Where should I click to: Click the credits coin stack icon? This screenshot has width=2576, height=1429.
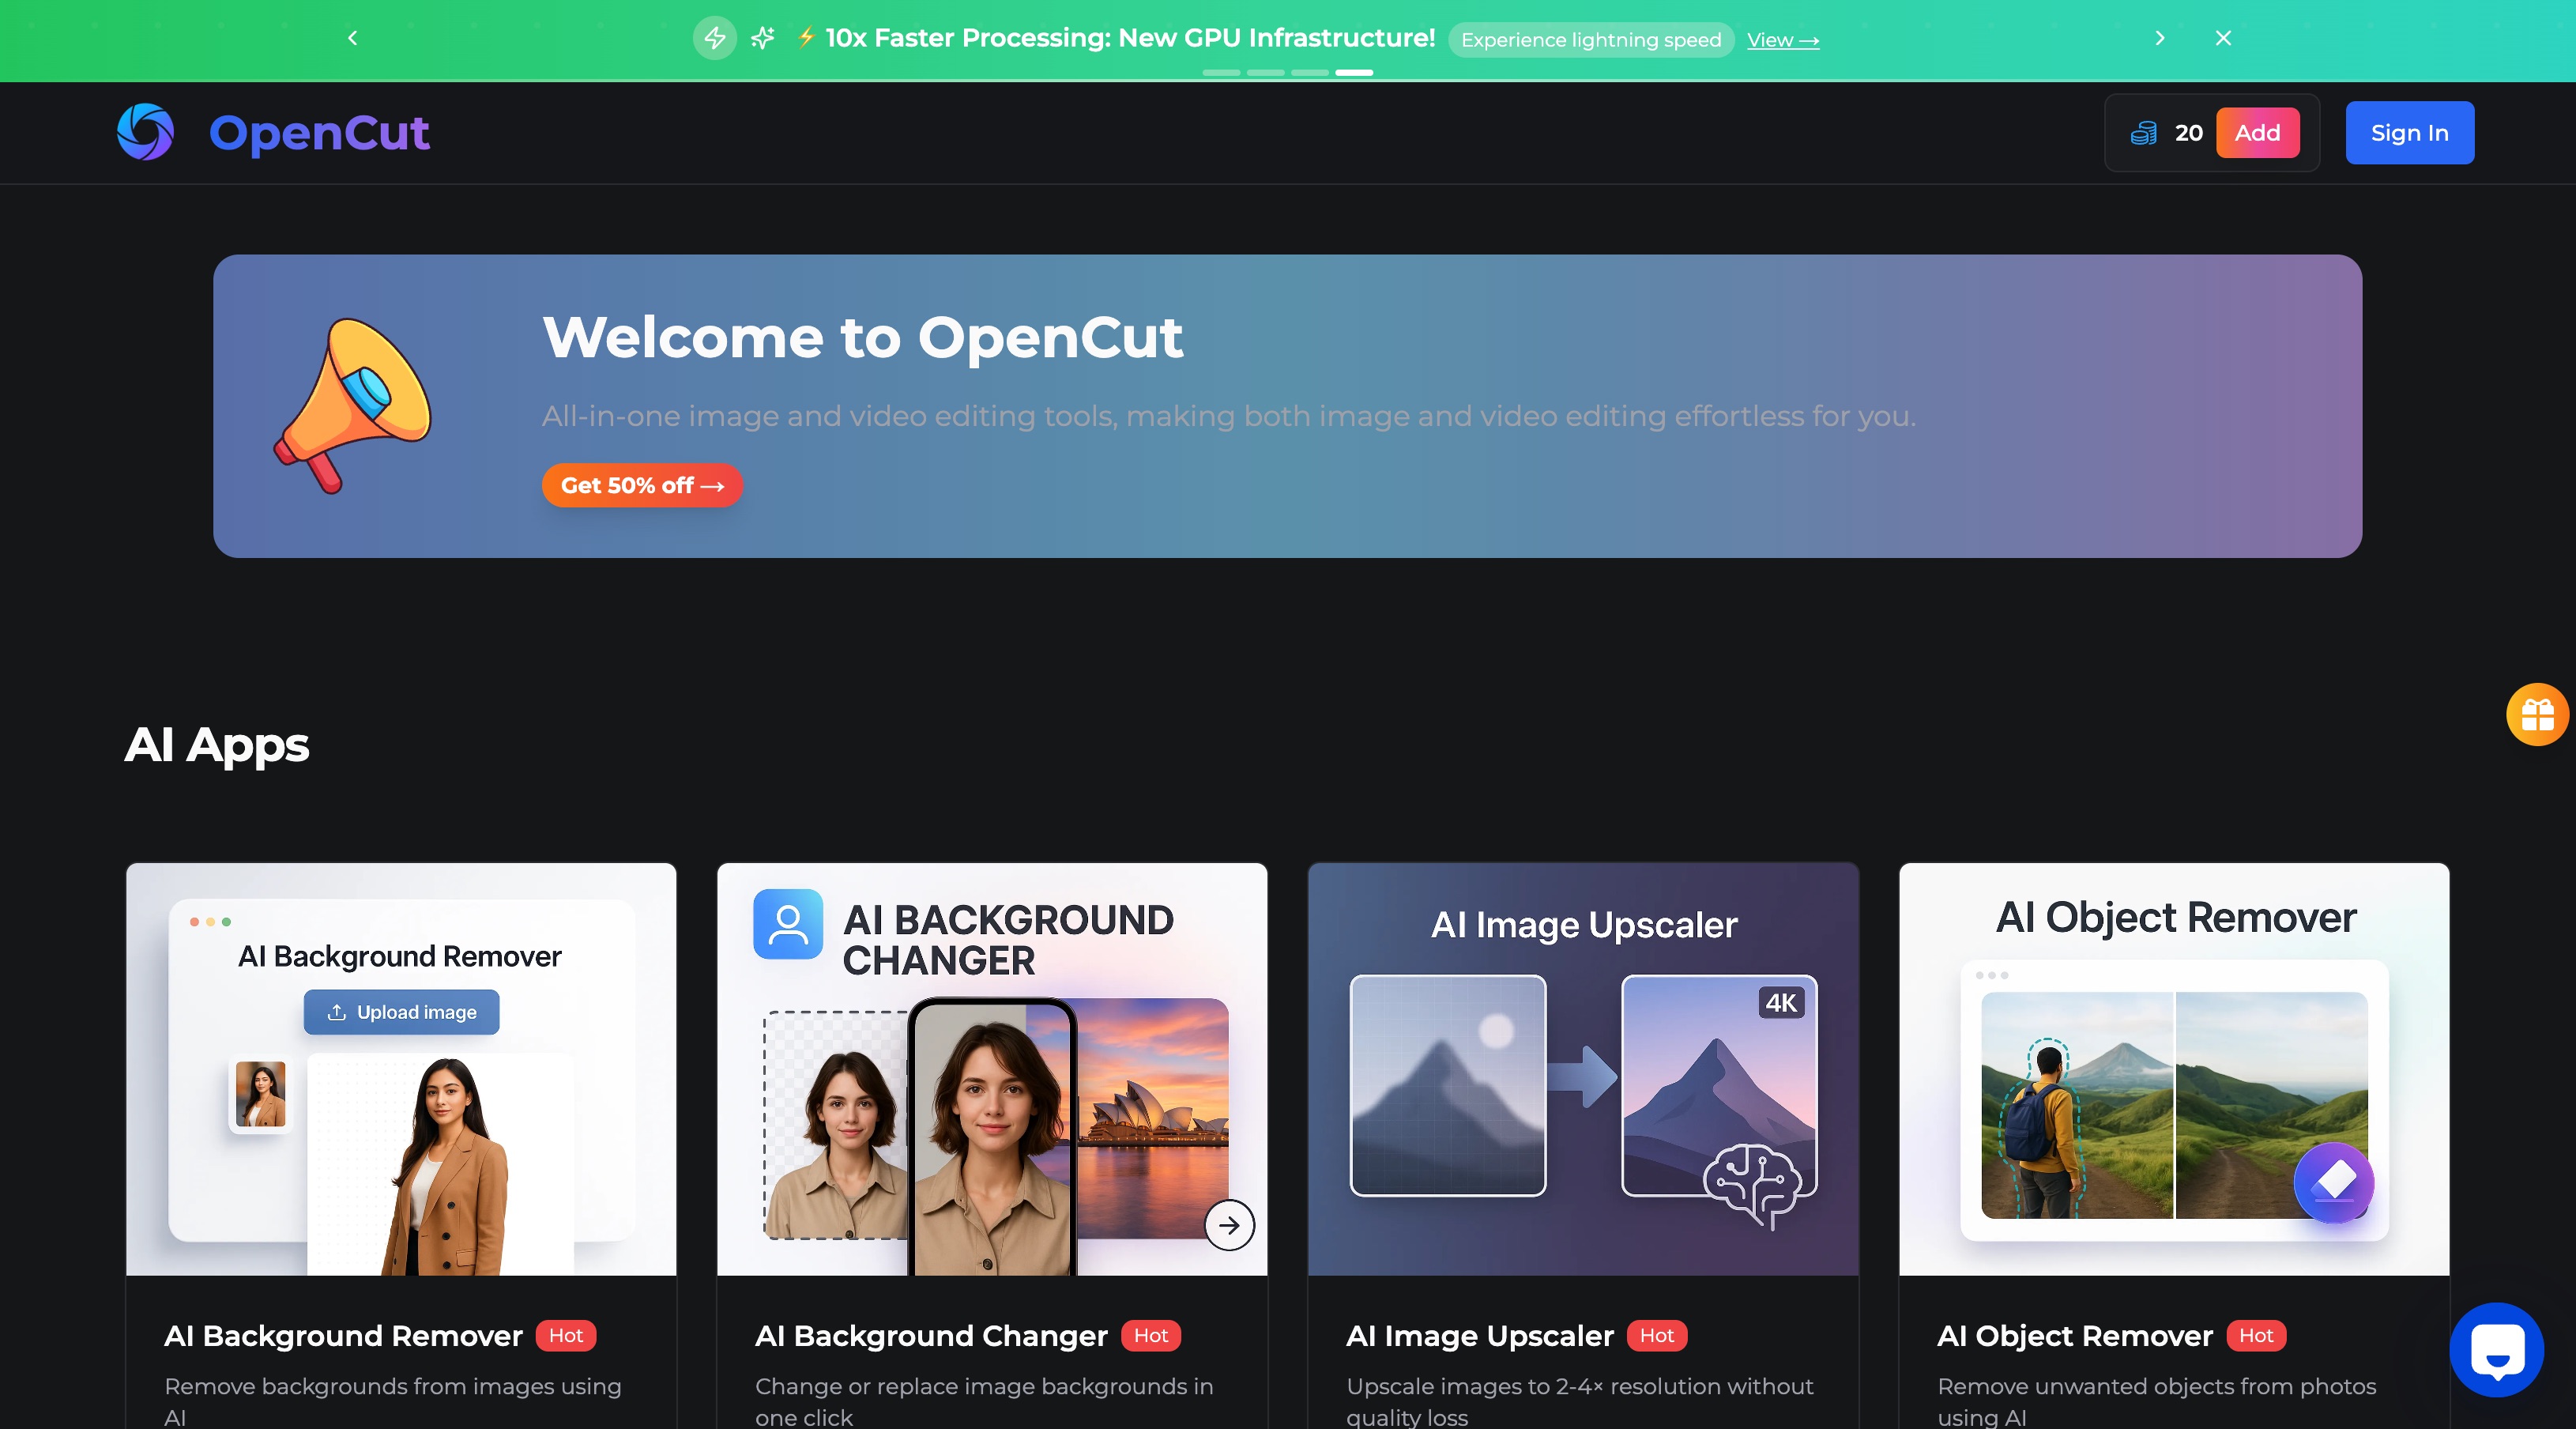(x=2143, y=133)
